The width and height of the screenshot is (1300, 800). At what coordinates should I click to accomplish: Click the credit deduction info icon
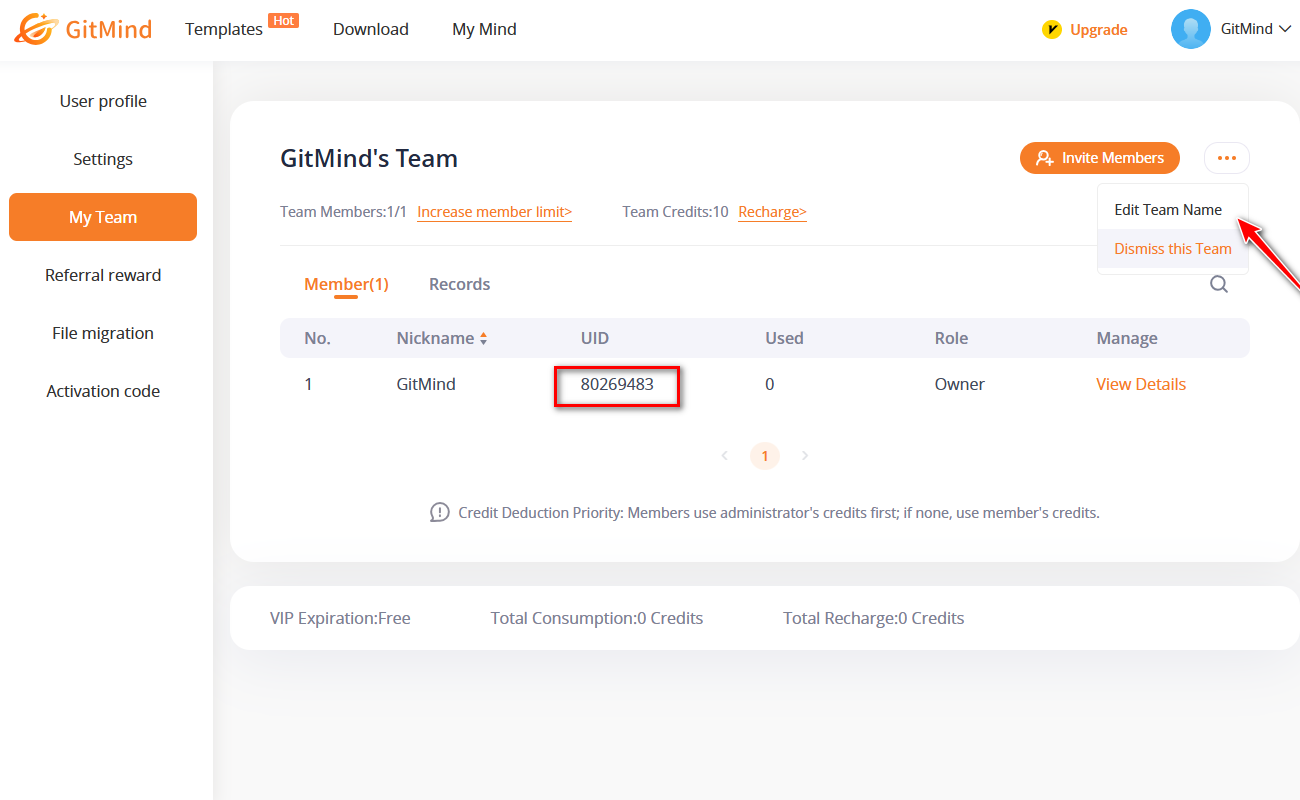440,513
